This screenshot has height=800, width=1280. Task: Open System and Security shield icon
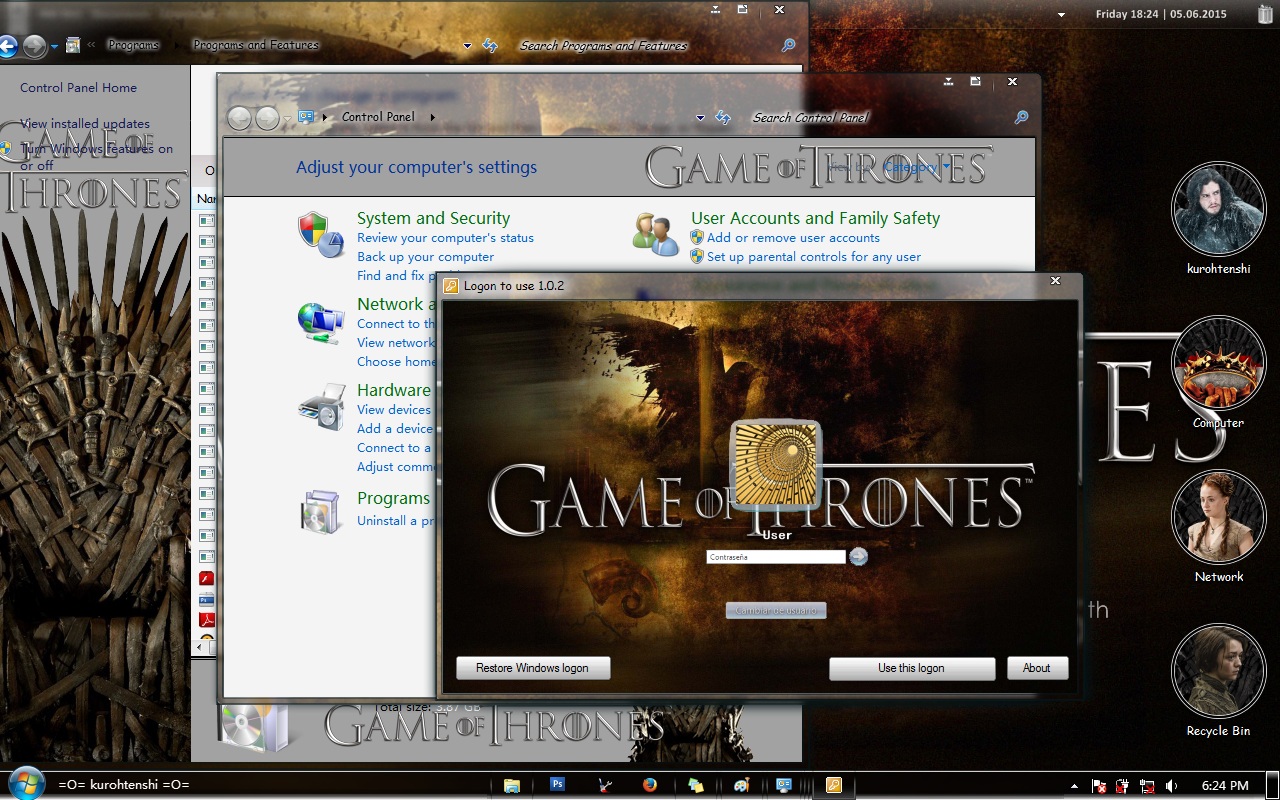(x=321, y=235)
